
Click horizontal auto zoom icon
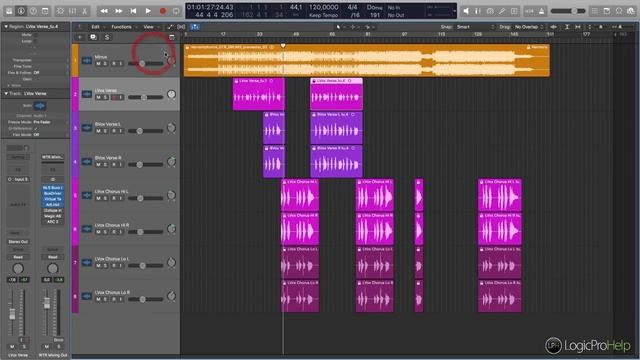pos(578,27)
